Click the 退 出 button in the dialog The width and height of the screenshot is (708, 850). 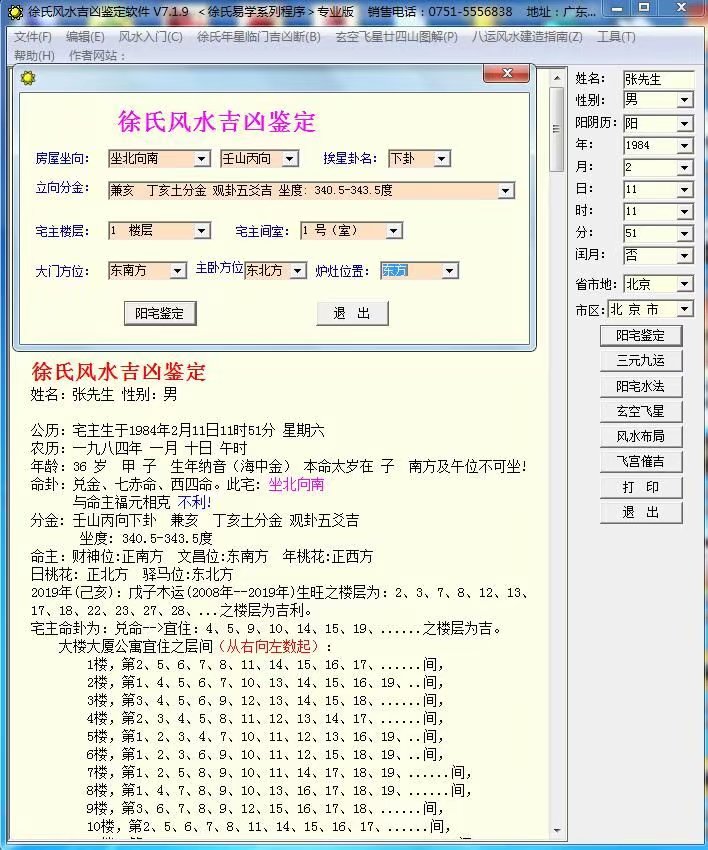[x=352, y=313]
